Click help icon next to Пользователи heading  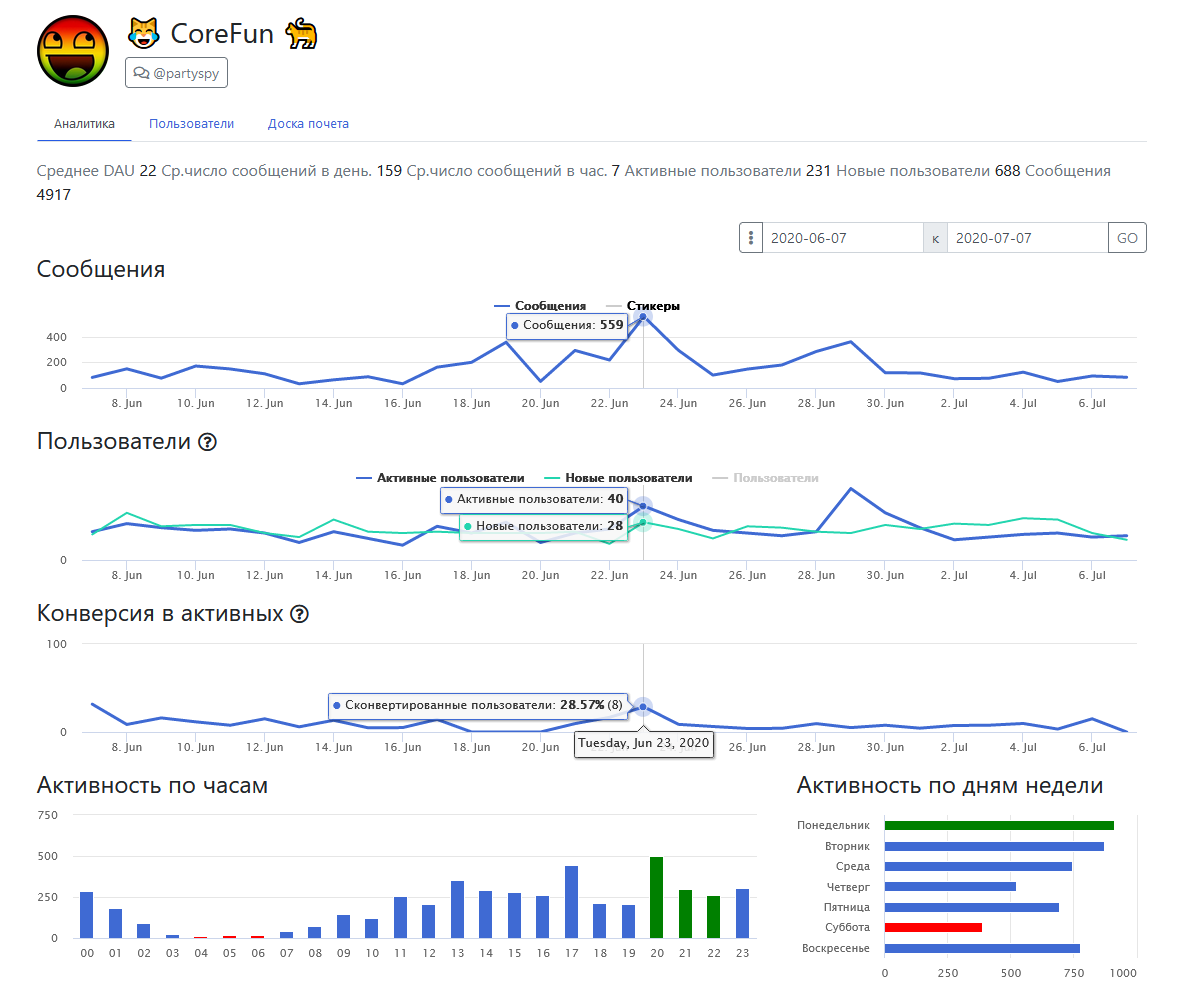(207, 442)
